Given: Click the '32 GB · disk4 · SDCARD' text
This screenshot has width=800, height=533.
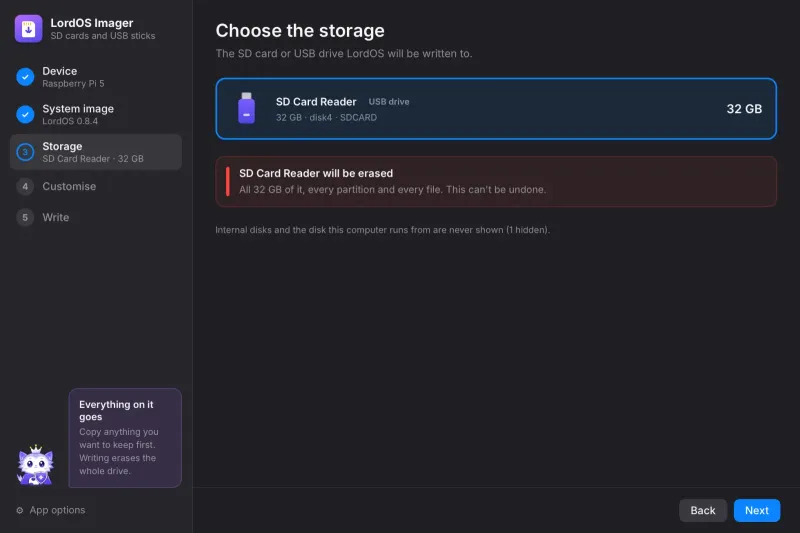Looking at the screenshot, I should [x=327, y=117].
